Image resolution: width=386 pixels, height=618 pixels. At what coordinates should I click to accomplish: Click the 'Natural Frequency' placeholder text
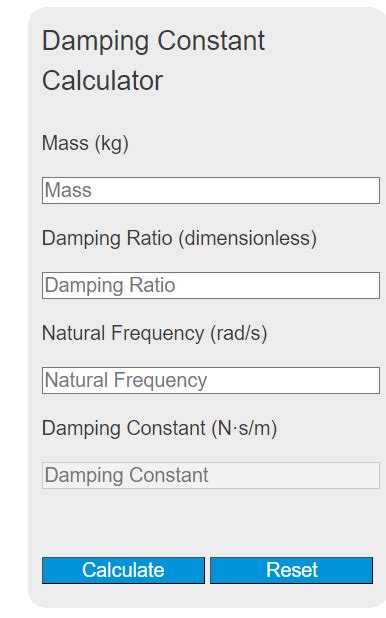(x=126, y=381)
